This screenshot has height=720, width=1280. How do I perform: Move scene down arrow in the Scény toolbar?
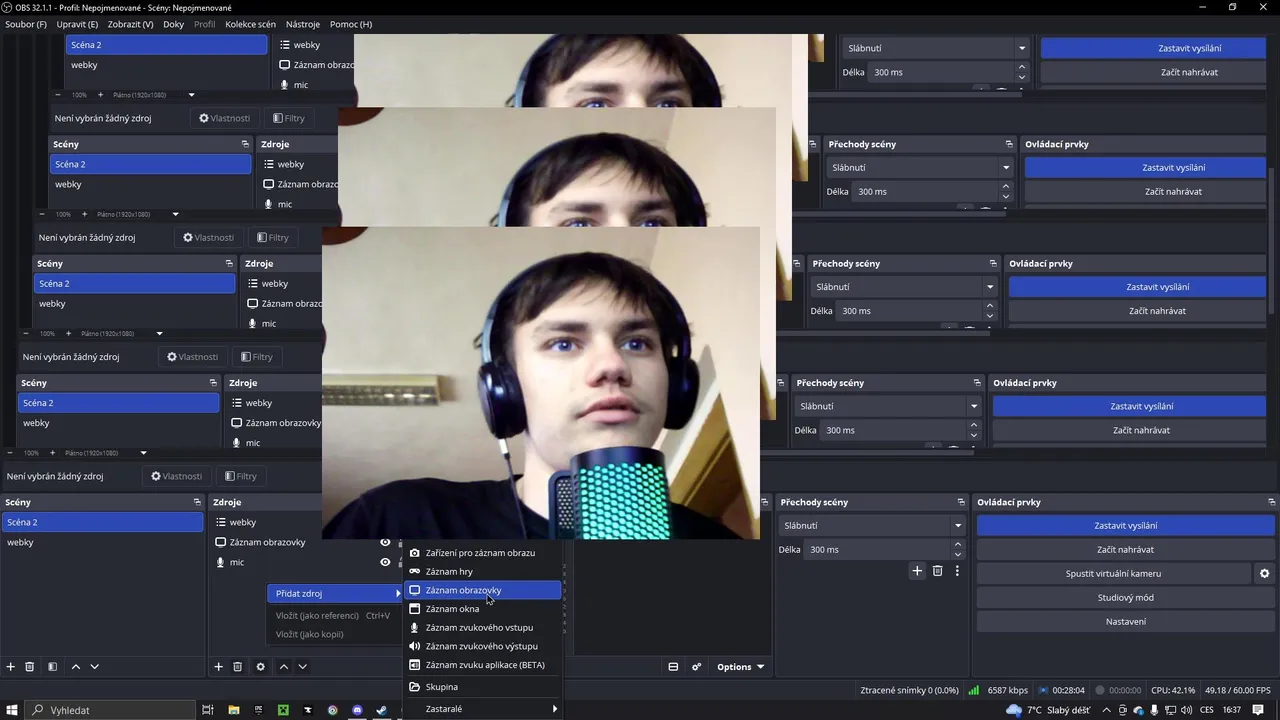click(x=94, y=667)
